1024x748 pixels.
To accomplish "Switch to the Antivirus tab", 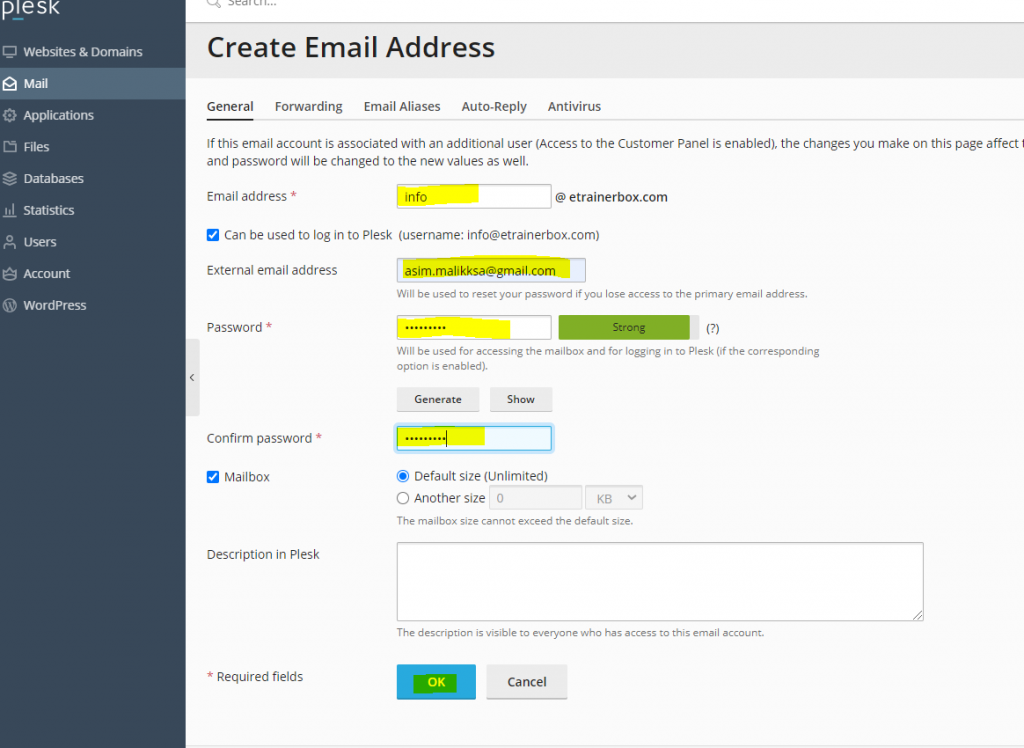I will click(574, 106).
